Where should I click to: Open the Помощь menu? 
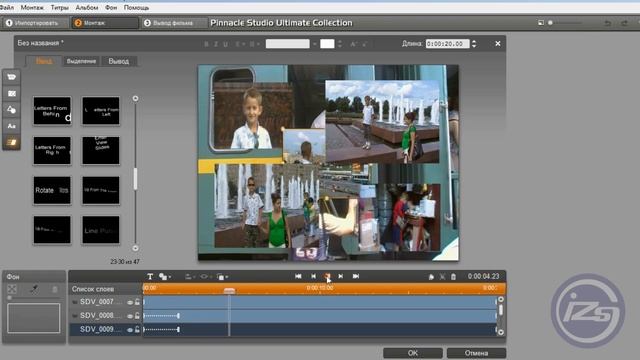[136, 7]
